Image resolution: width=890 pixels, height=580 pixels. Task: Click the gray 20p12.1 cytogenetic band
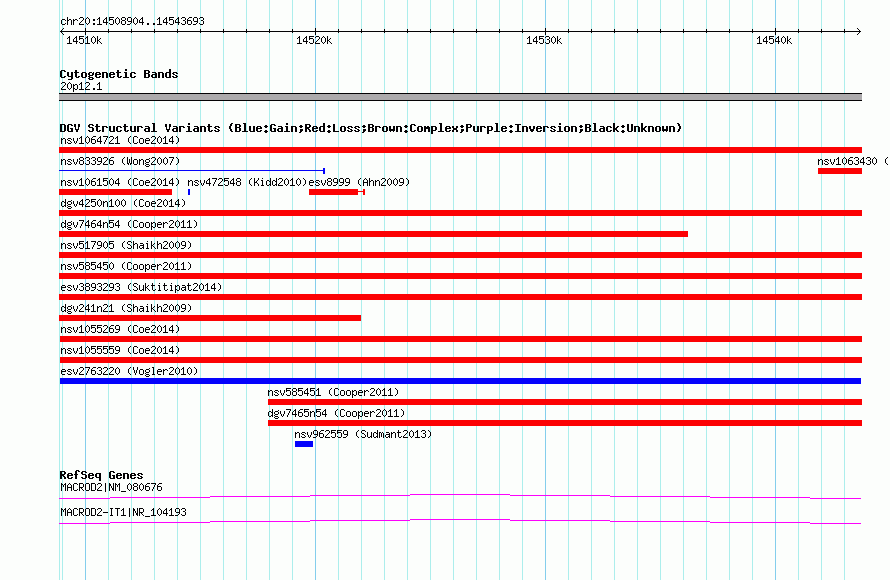point(460,97)
